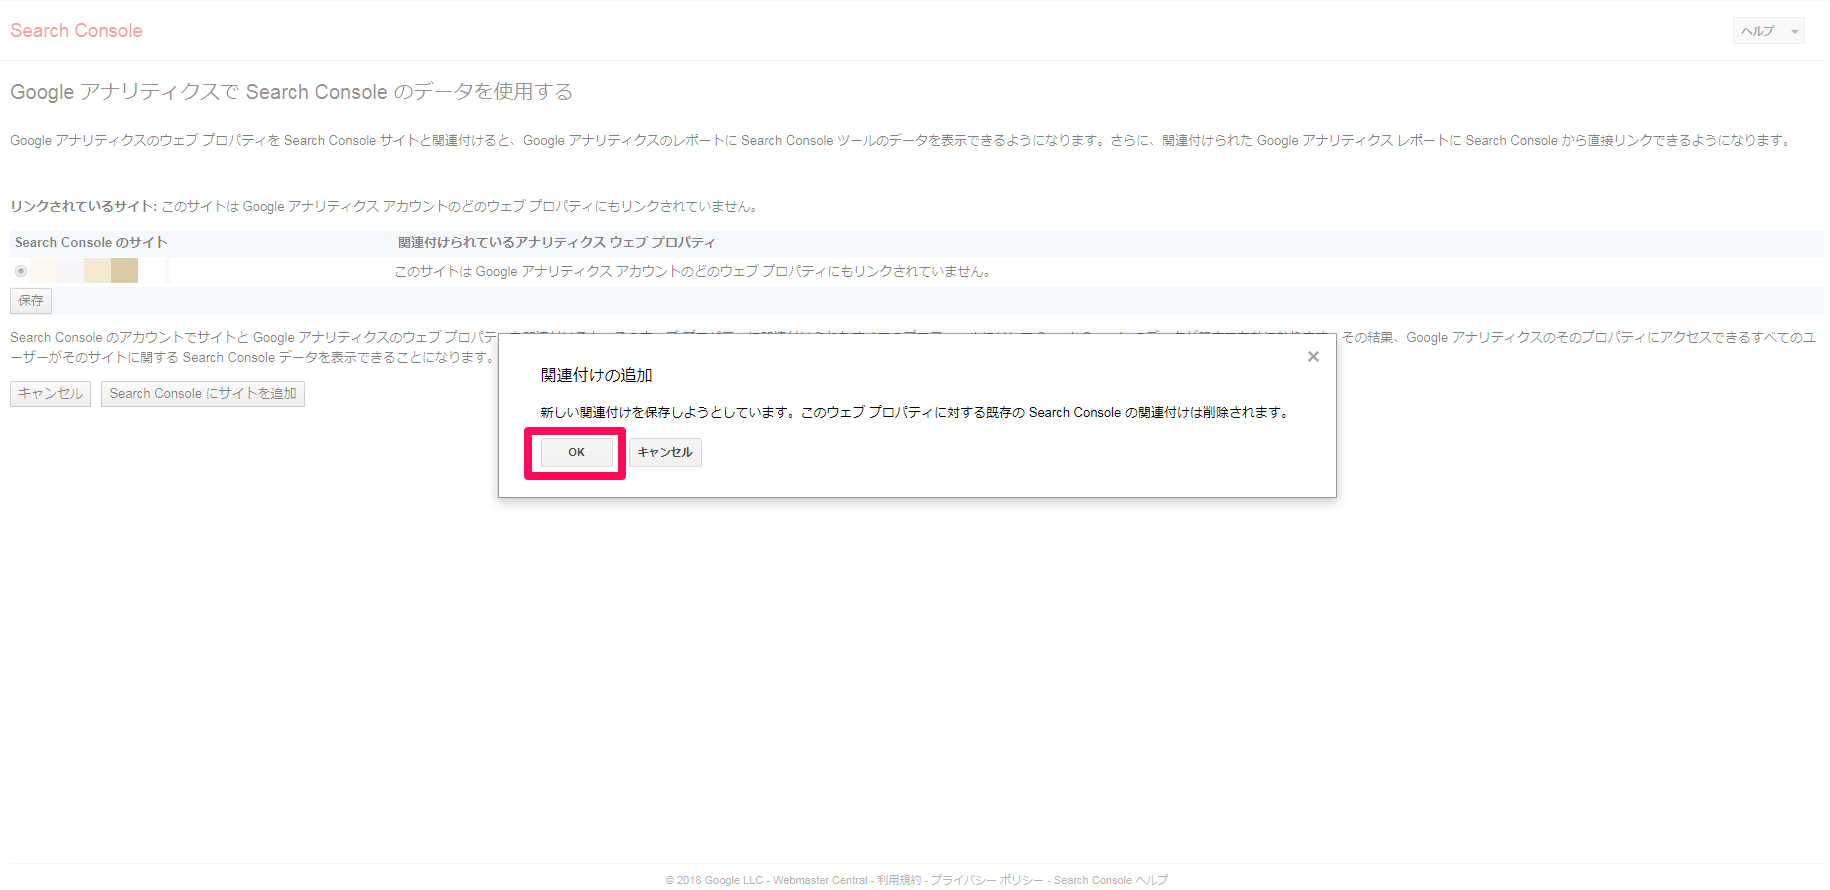Image resolution: width=1830 pixels, height=890 pixels.
Task: Click the page heading about Google アナリティクス
Action: pos(291,92)
